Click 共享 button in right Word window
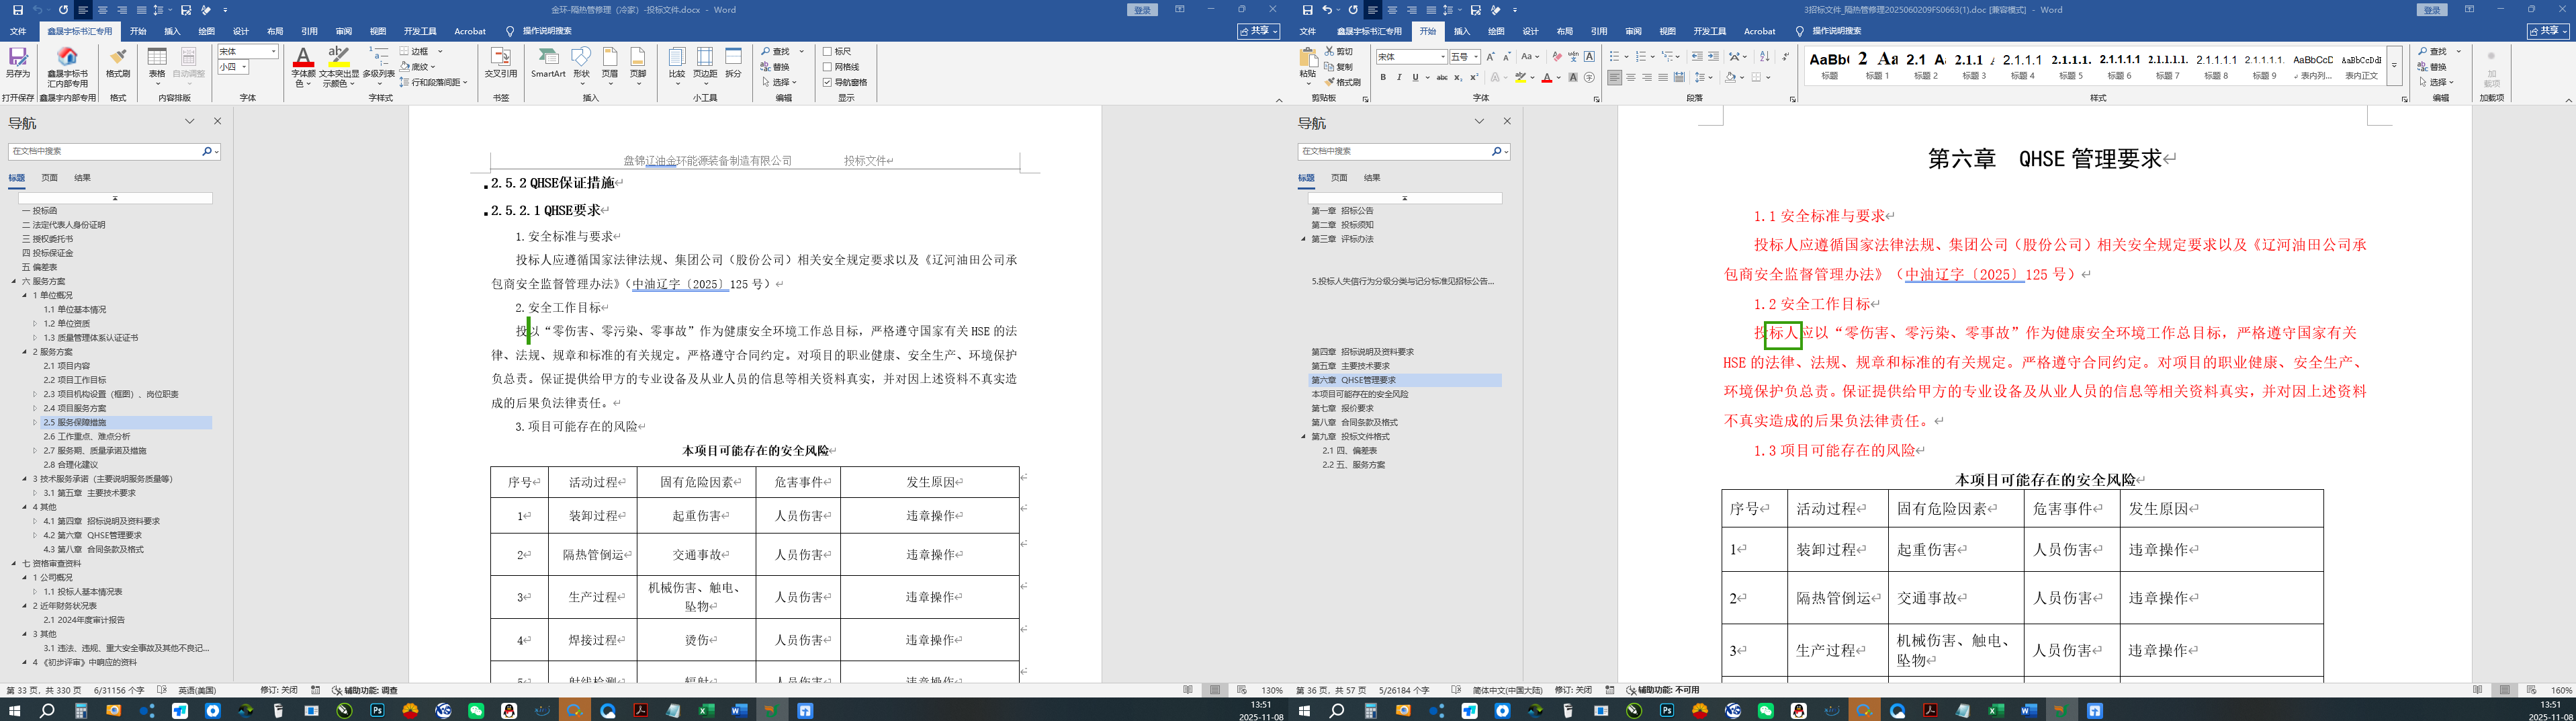Image resolution: width=2576 pixels, height=721 pixels. [2549, 31]
